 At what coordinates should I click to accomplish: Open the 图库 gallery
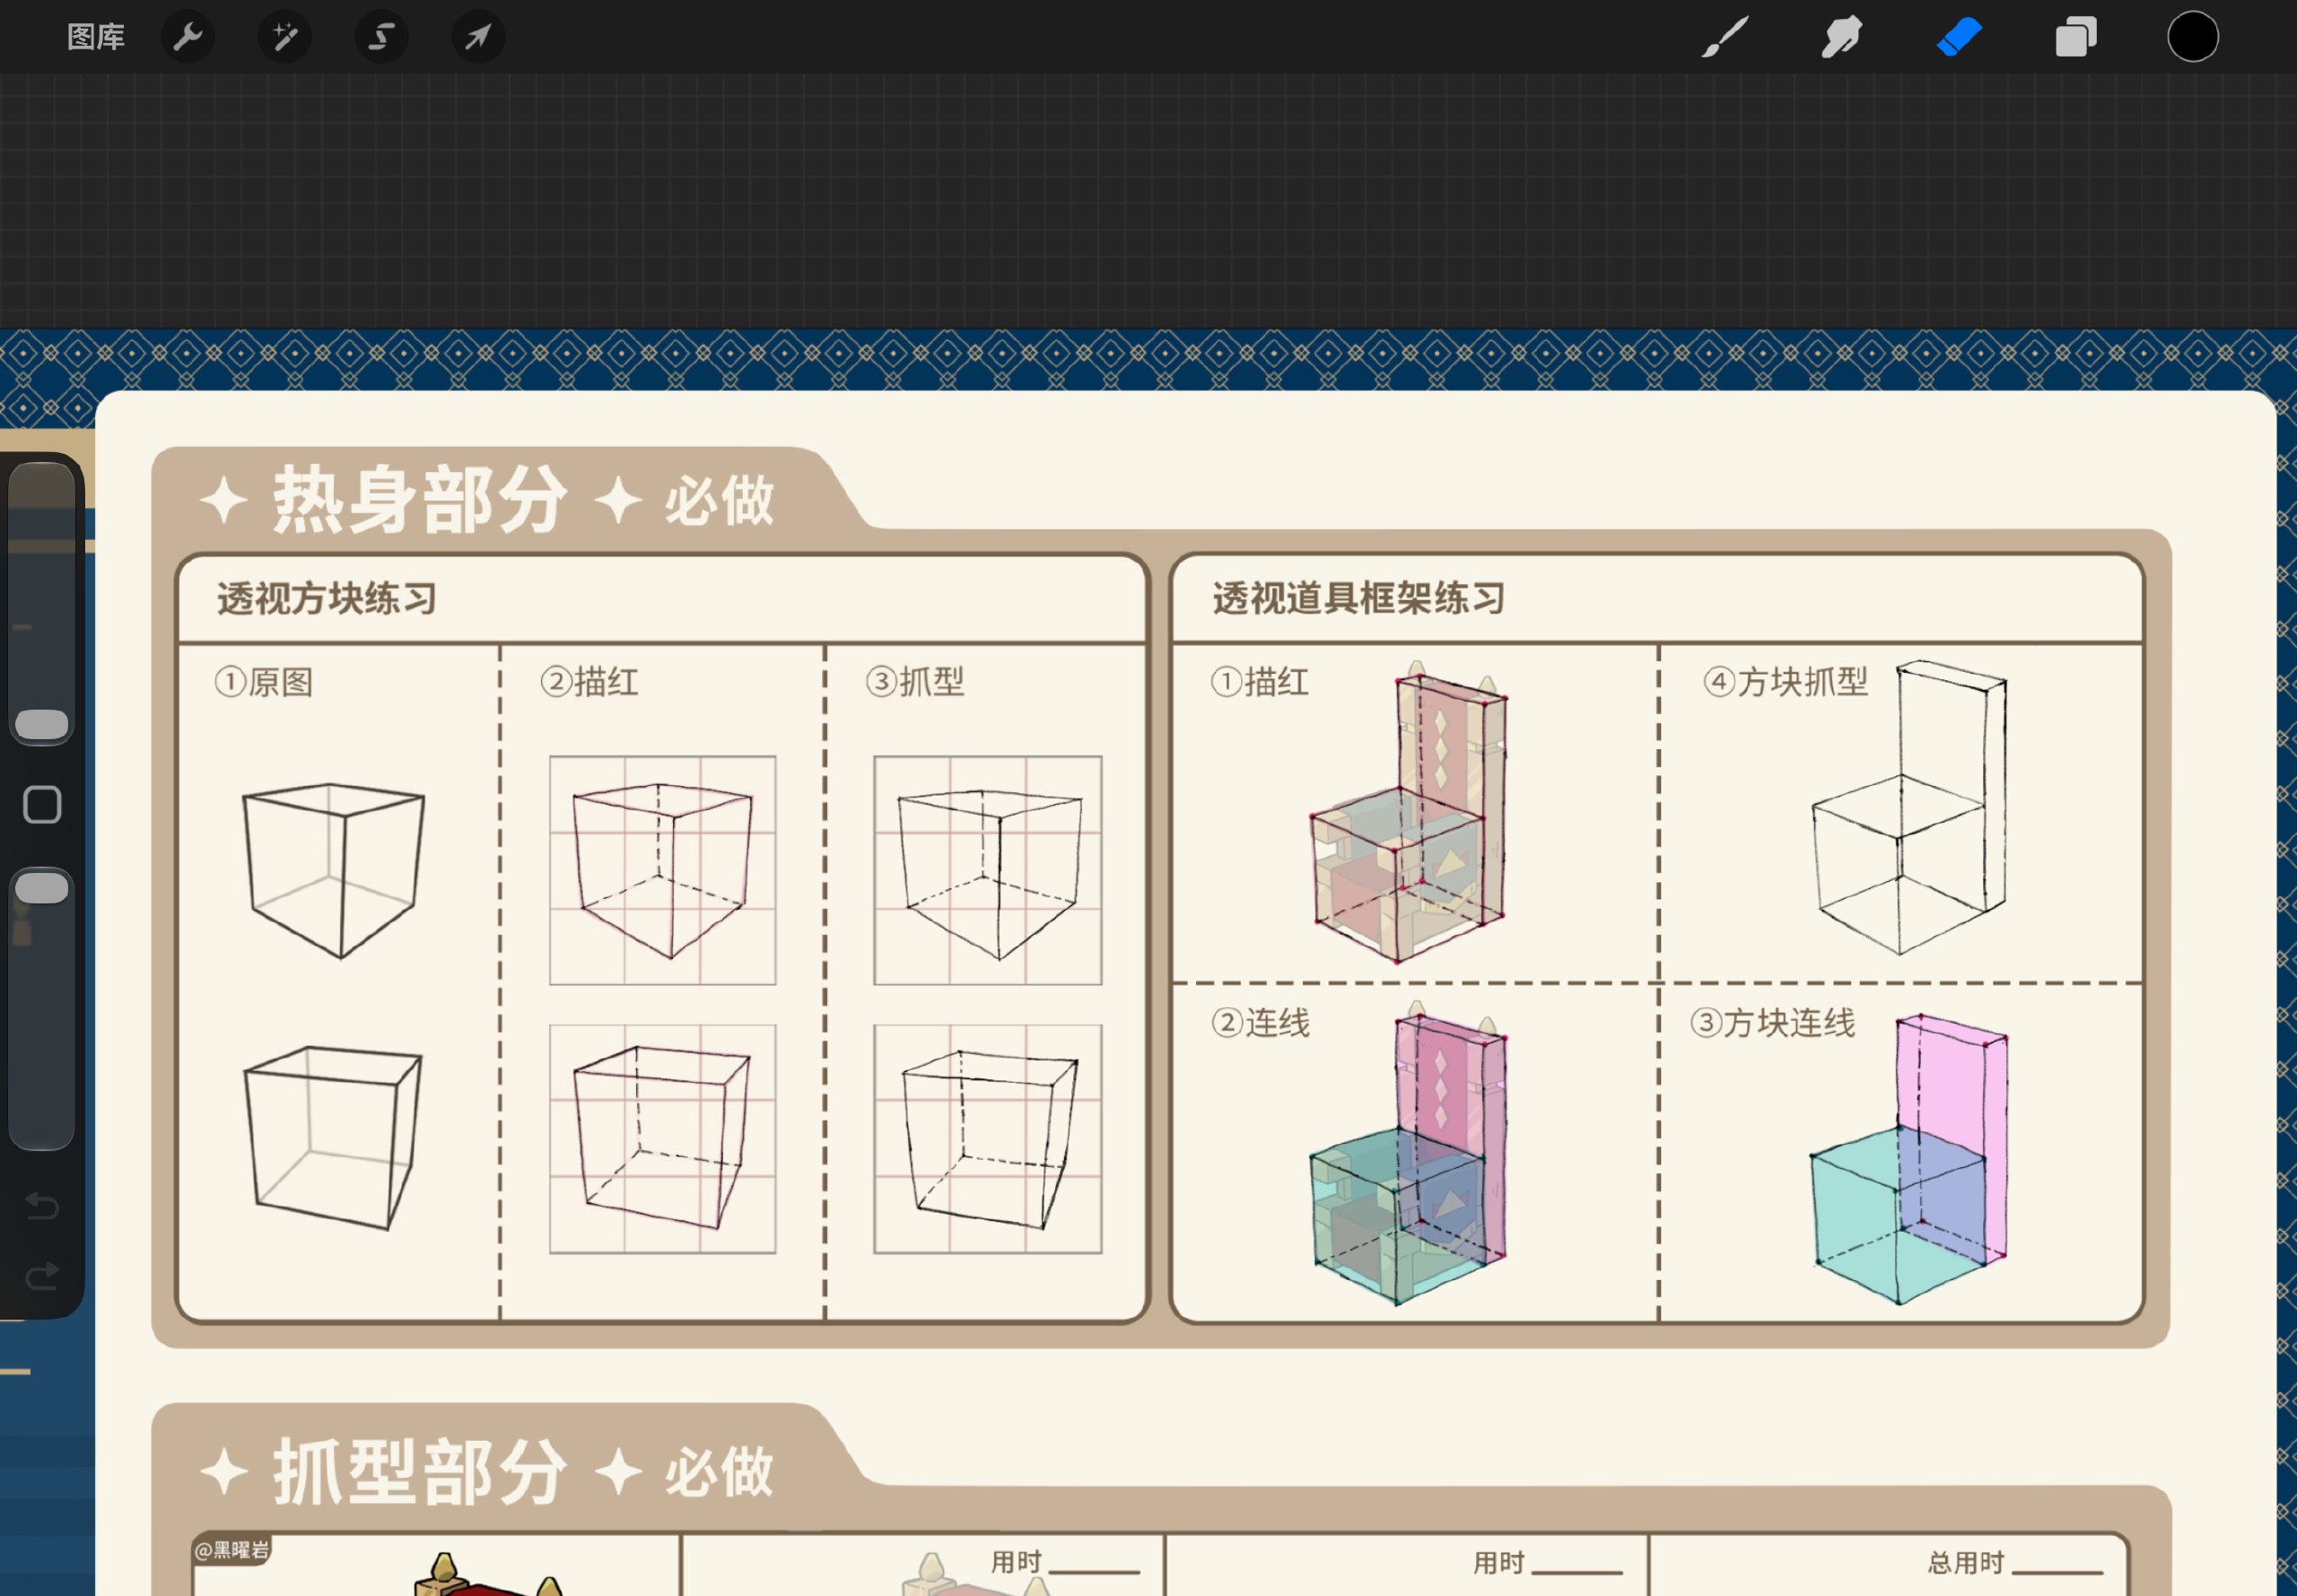(96, 37)
